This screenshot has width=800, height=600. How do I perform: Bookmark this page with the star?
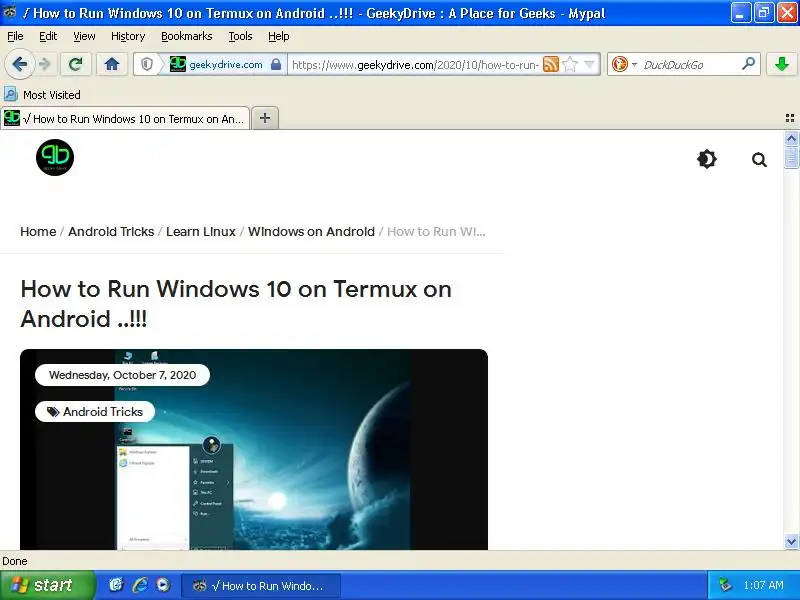570,64
